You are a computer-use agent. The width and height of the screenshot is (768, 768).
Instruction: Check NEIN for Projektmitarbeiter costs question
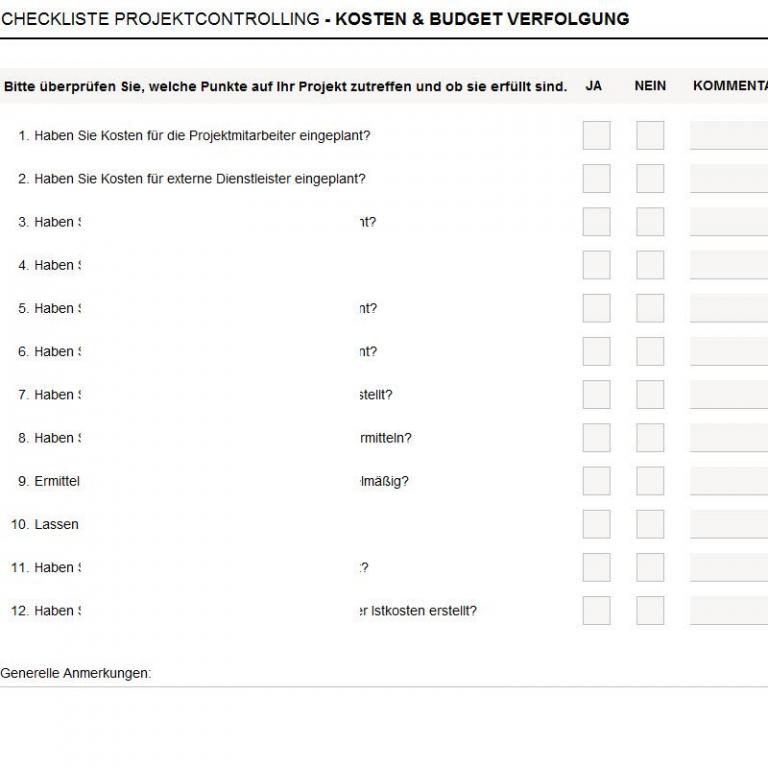[x=650, y=135]
